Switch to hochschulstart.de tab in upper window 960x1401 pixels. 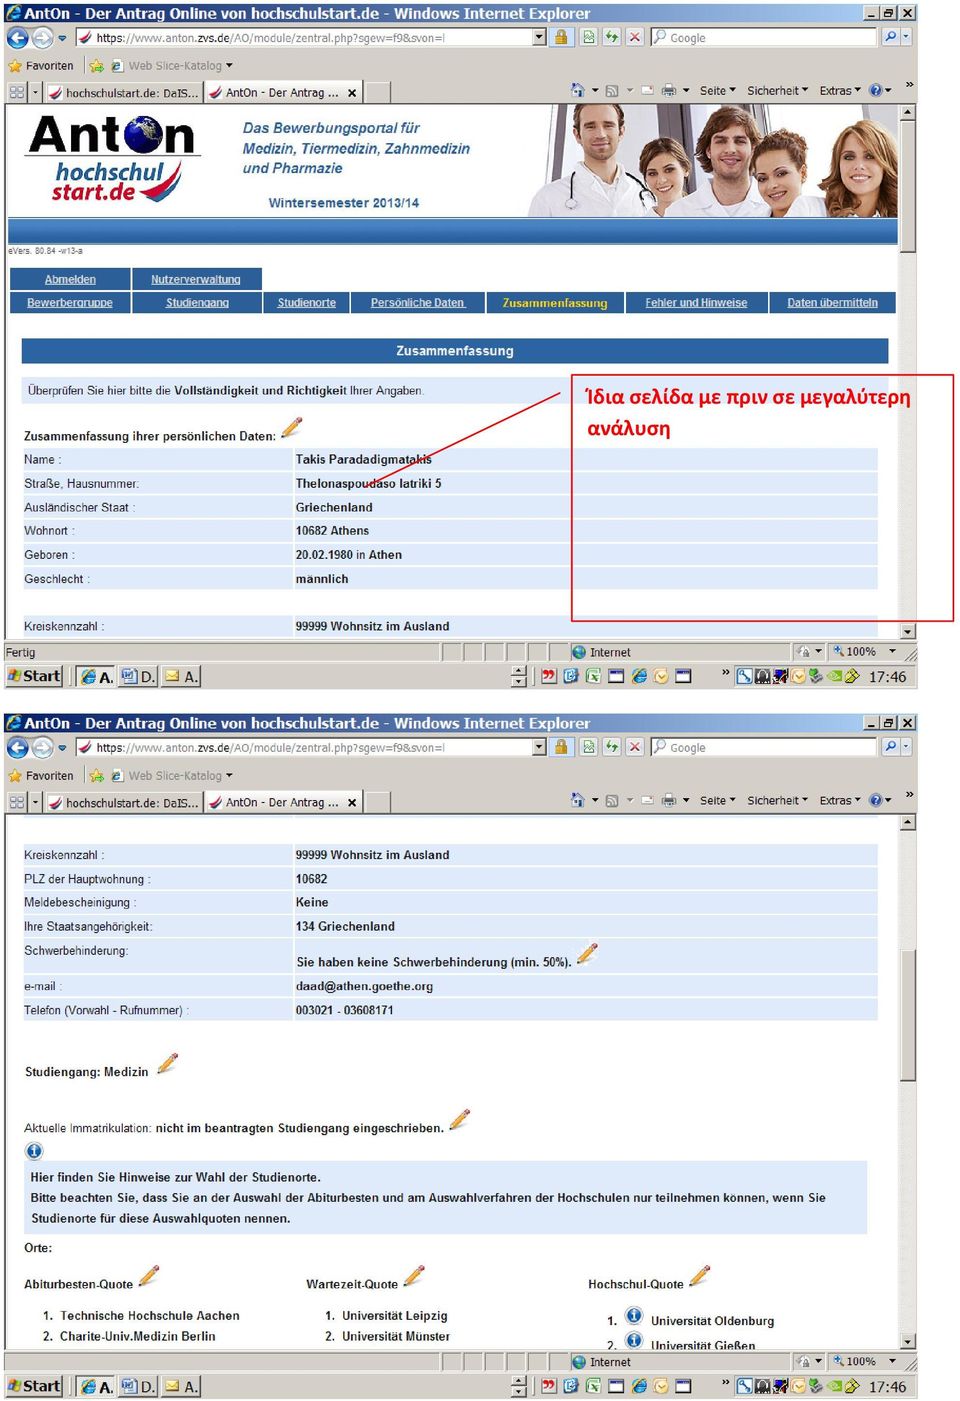point(123,93)
